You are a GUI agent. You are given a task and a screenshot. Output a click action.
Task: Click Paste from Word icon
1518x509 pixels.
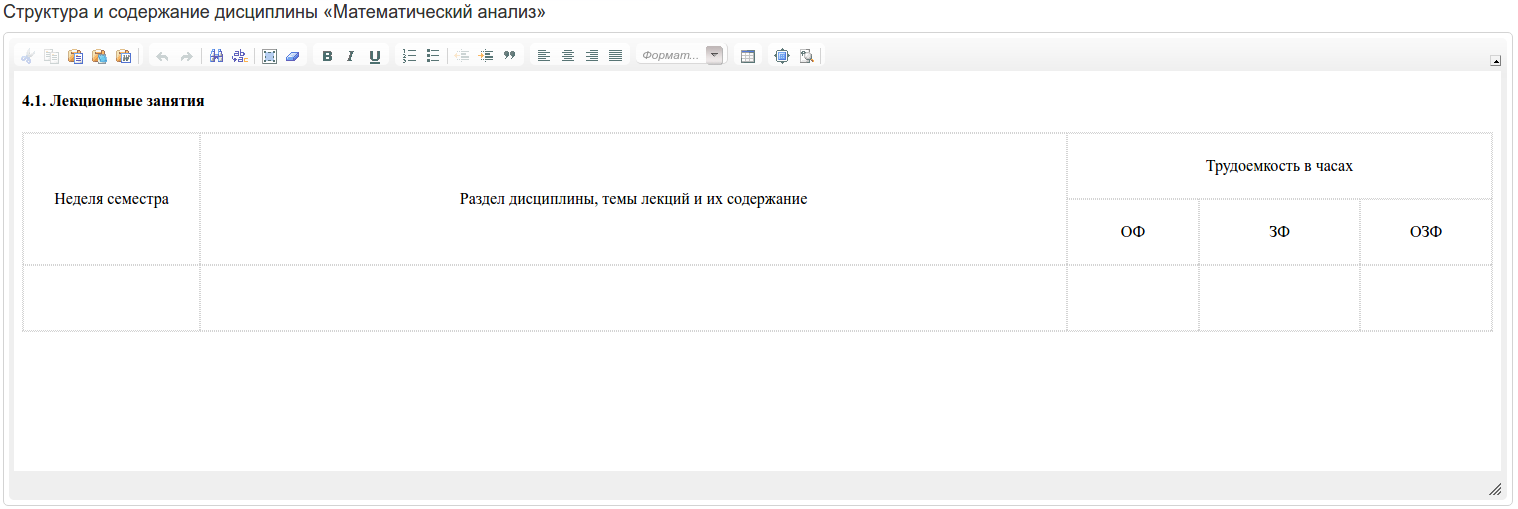click(x=124, y=56)
